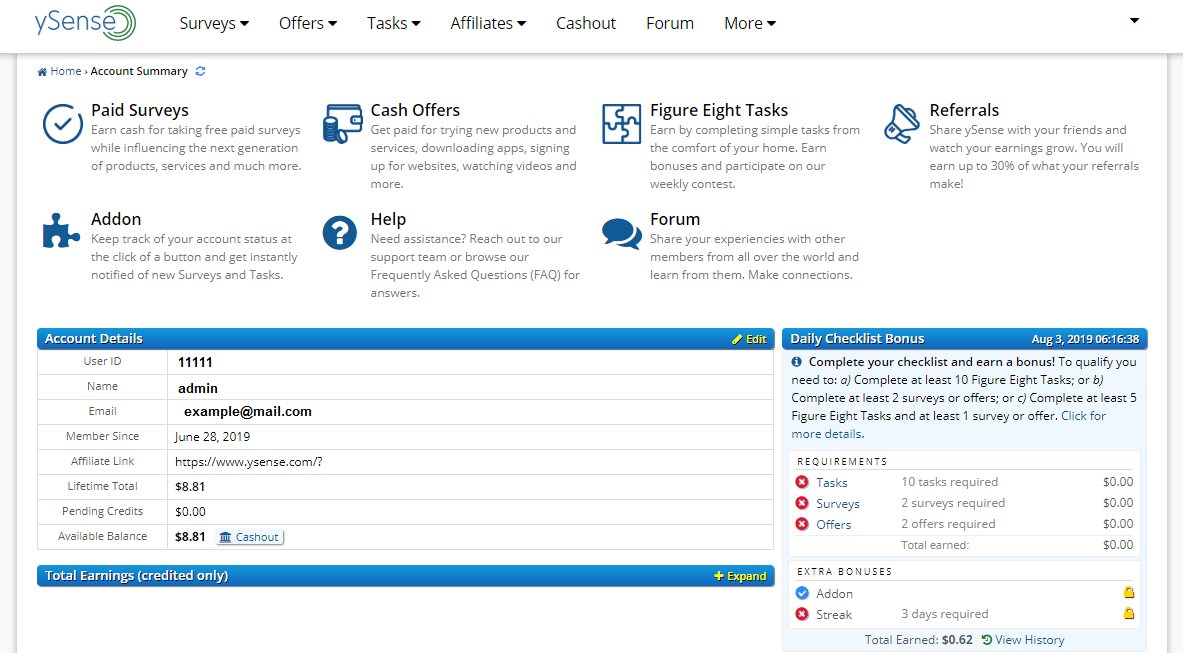1183x653 pixels.
Task: Open the Referrals heading
Action: click(964, 110)
